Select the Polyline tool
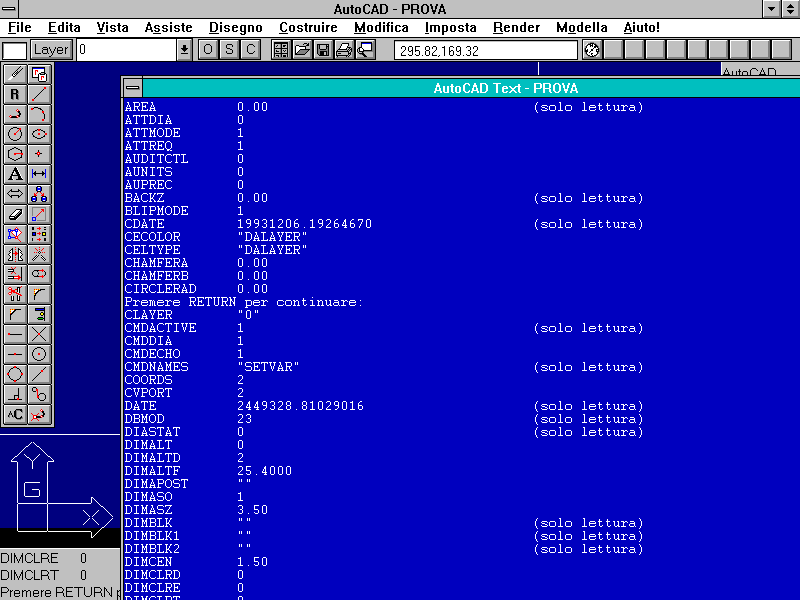 [x=15, y=114]
